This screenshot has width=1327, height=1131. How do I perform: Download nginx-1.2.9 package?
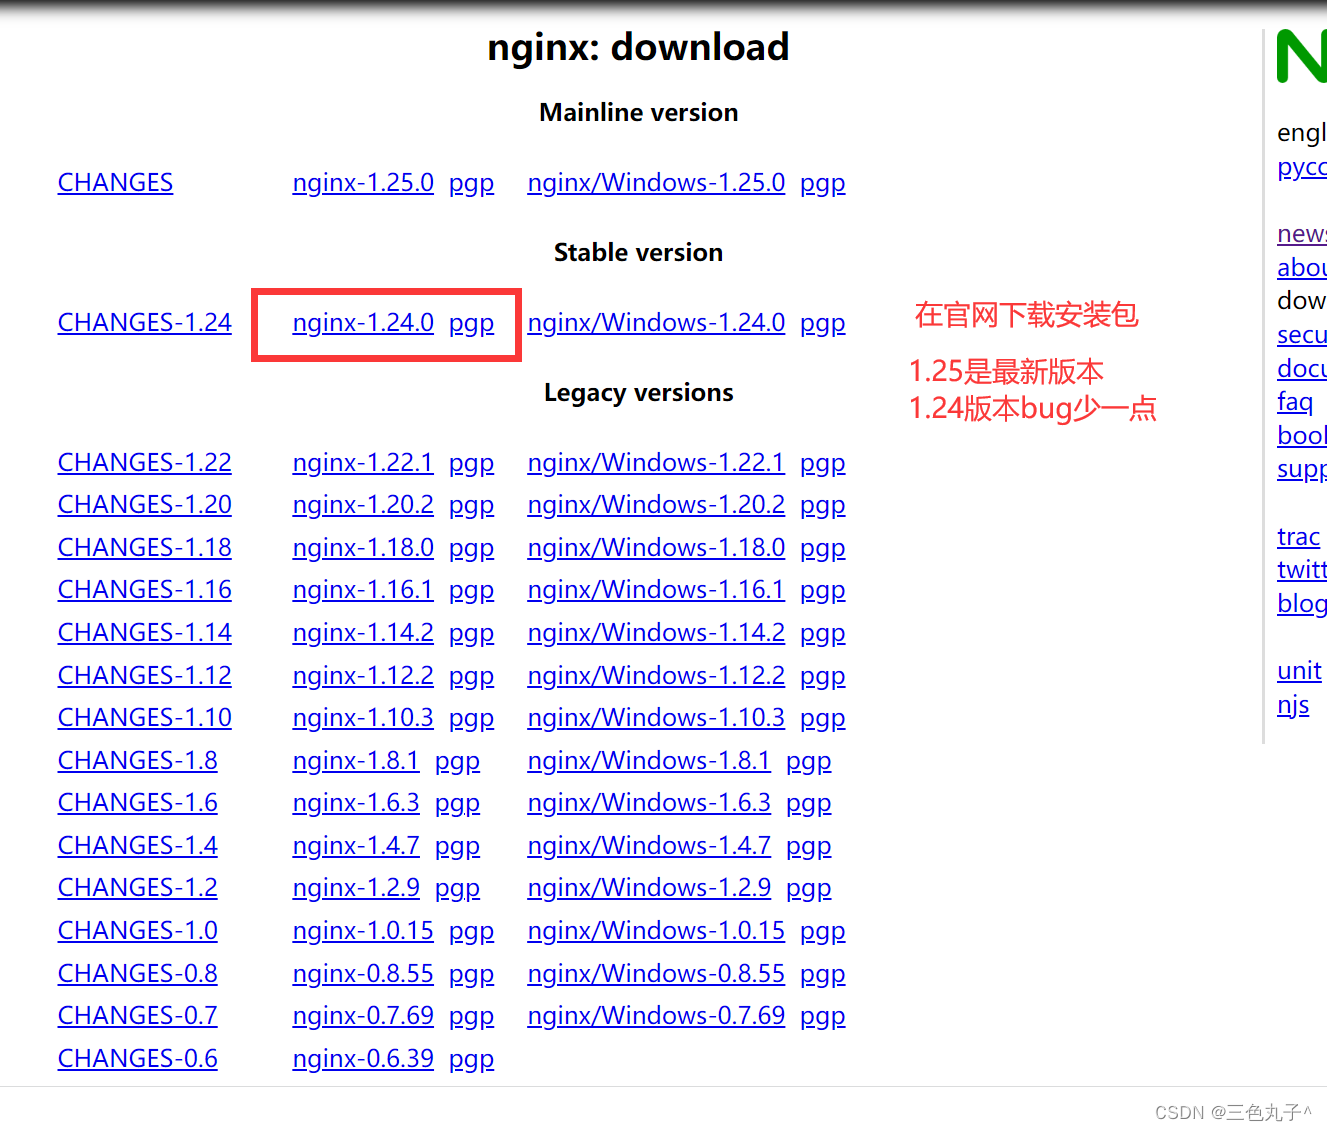356,888
